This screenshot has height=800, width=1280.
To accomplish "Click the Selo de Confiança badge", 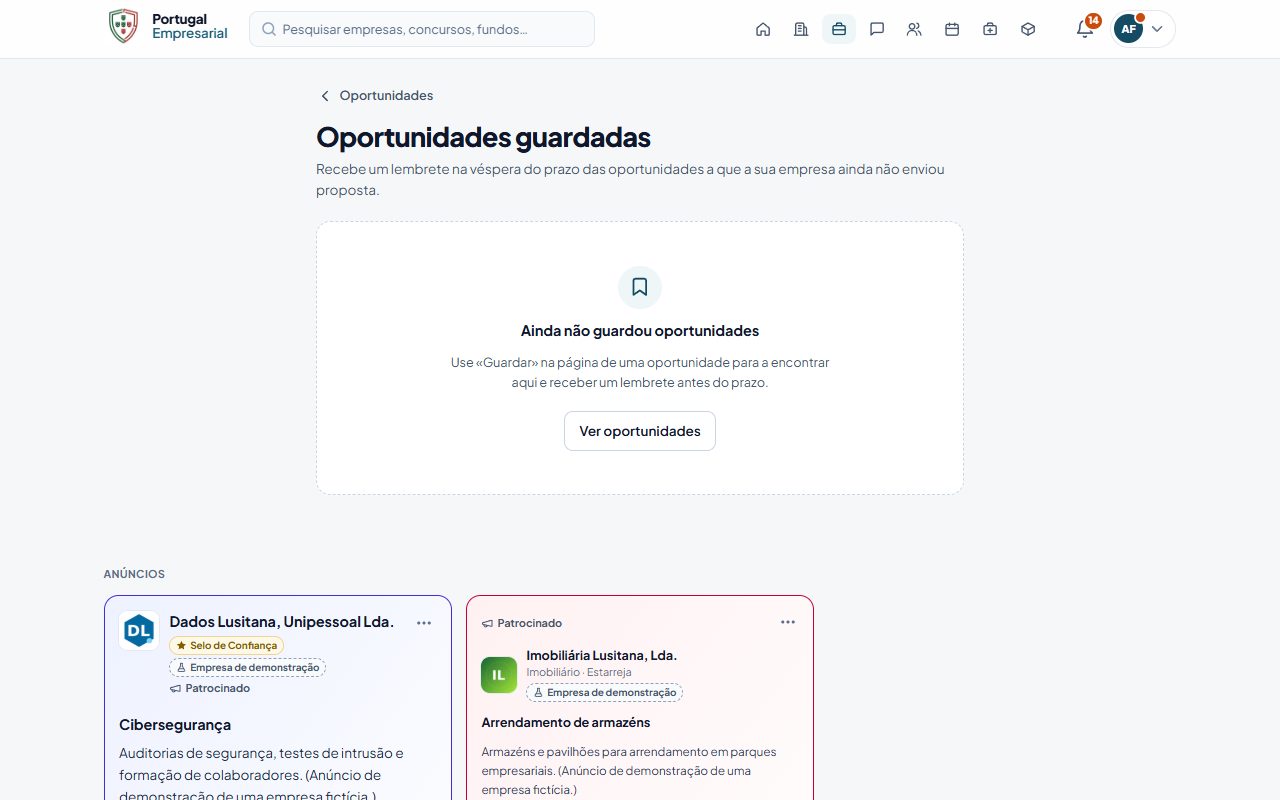I will [227, 646].
